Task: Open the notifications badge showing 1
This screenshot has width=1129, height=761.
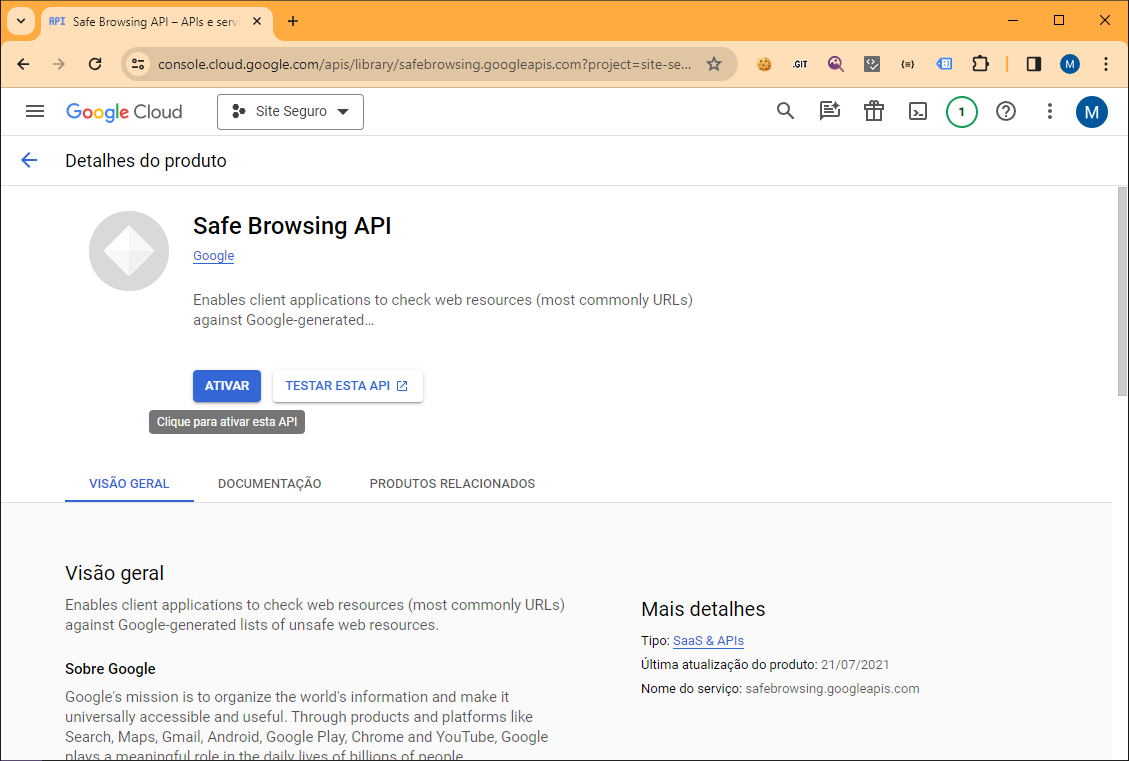Action: coord(961,112)
